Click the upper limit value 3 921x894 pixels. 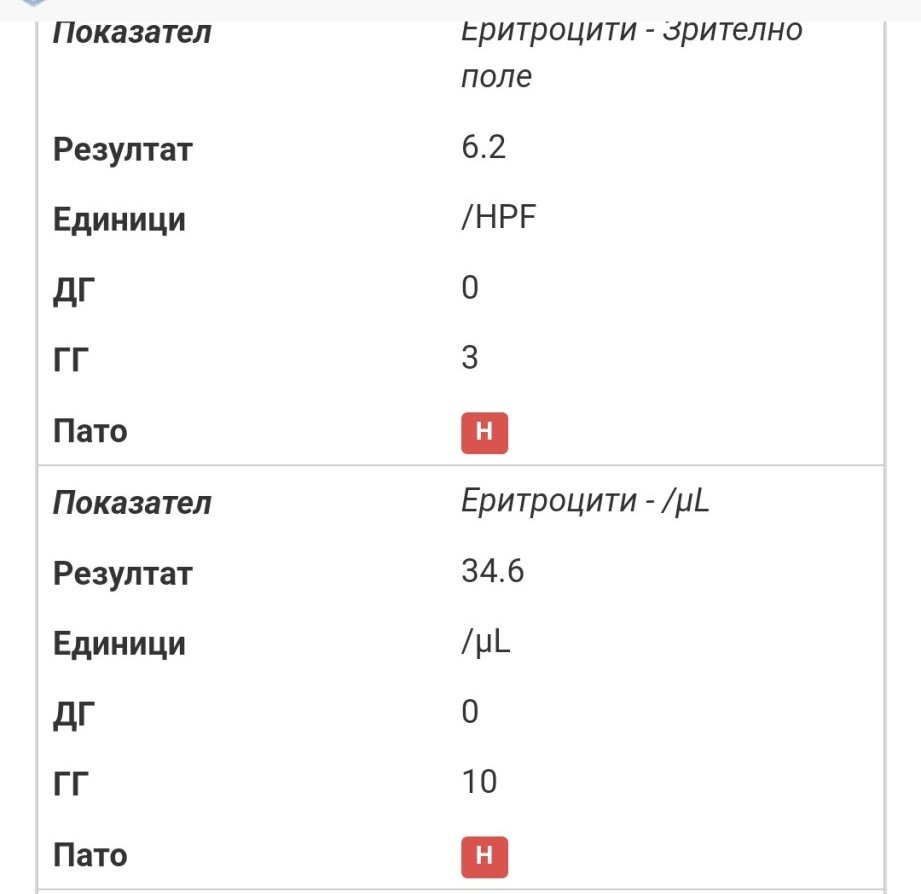(x=470, y=357)
